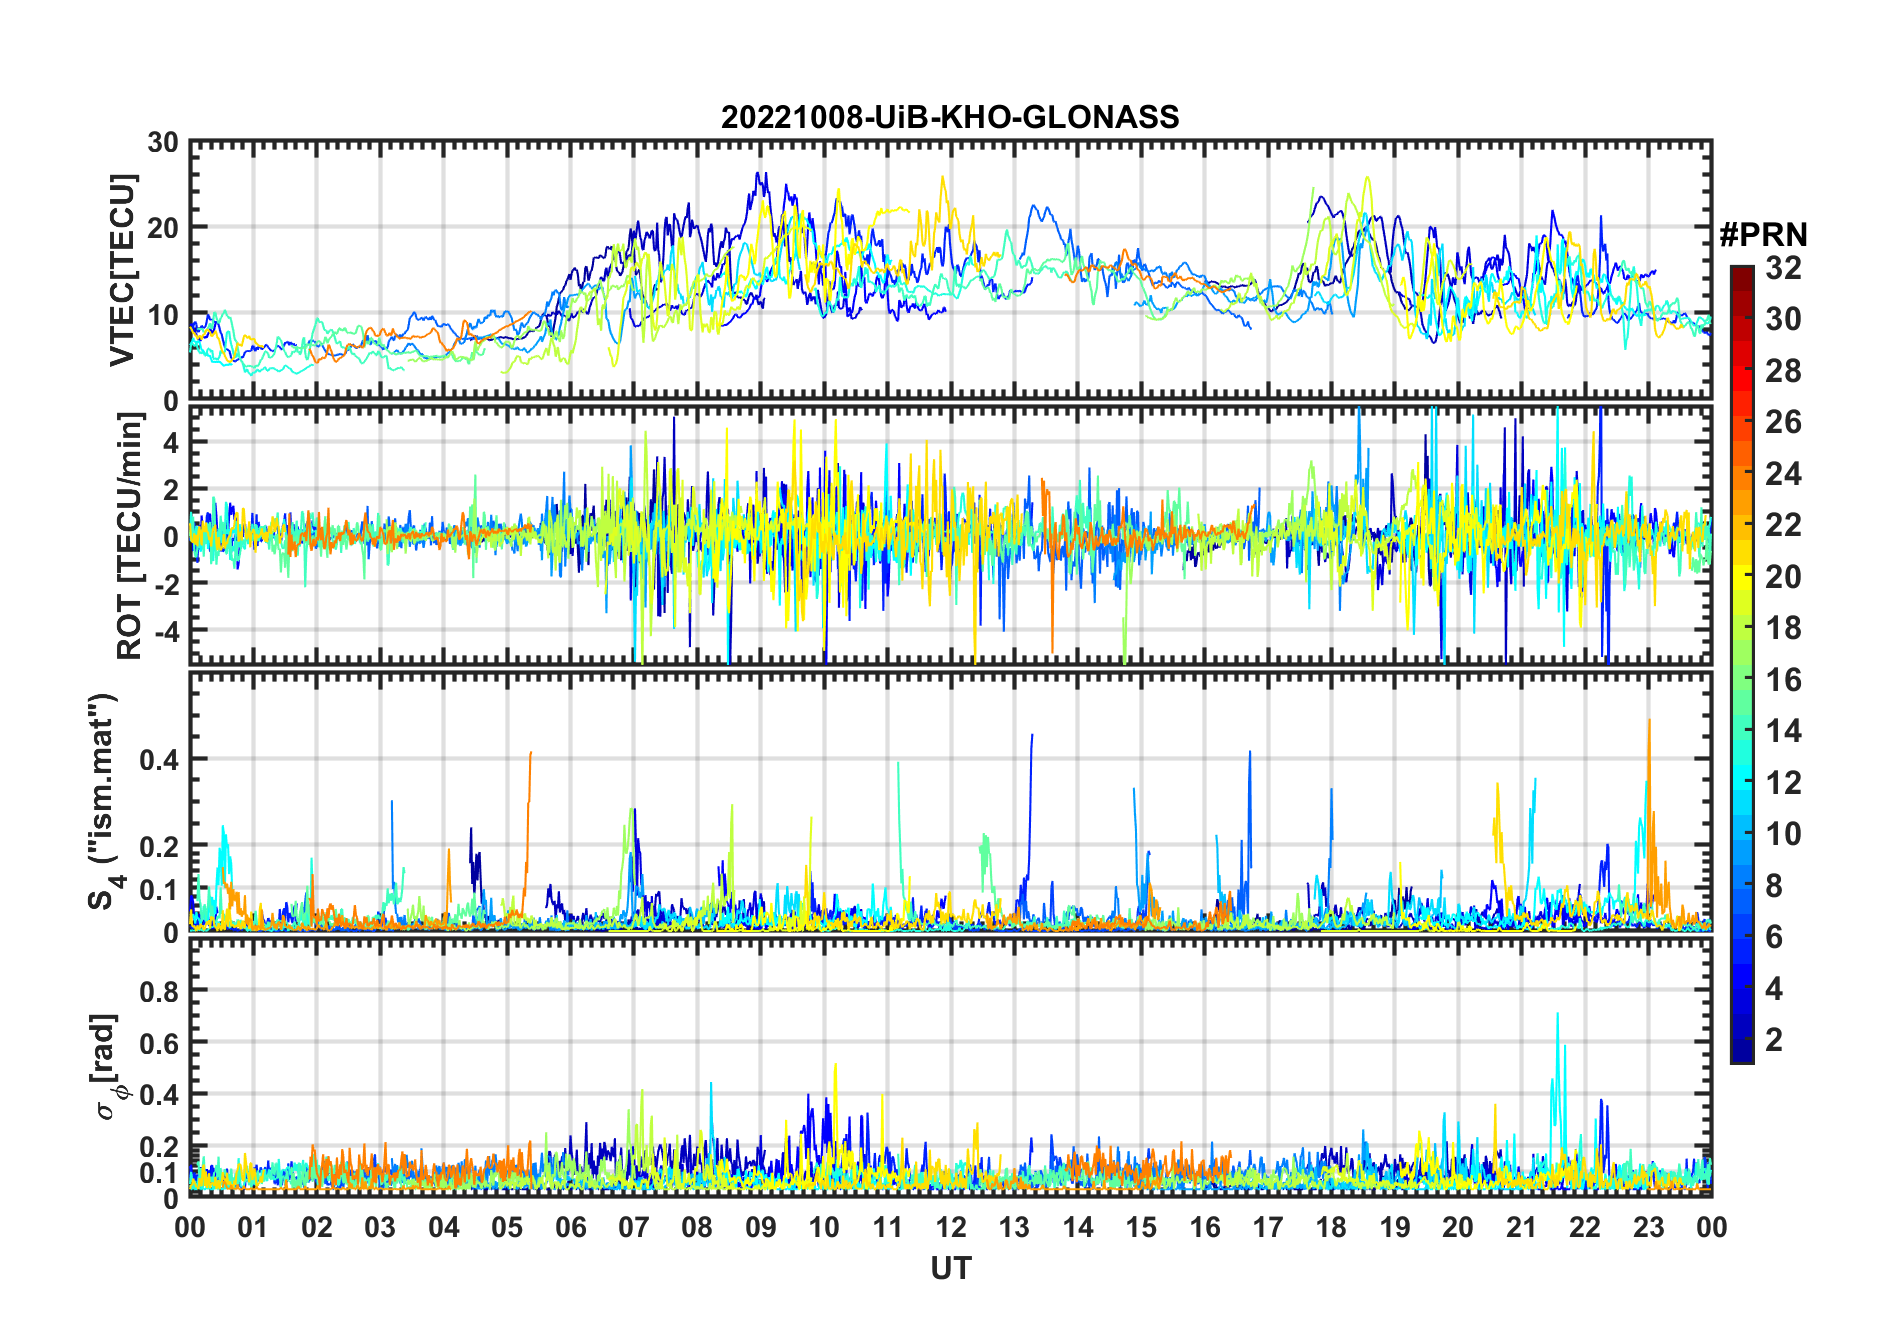Select hour label 21 on UT axis
1902x1330 pixels.
(1522, 1228)
